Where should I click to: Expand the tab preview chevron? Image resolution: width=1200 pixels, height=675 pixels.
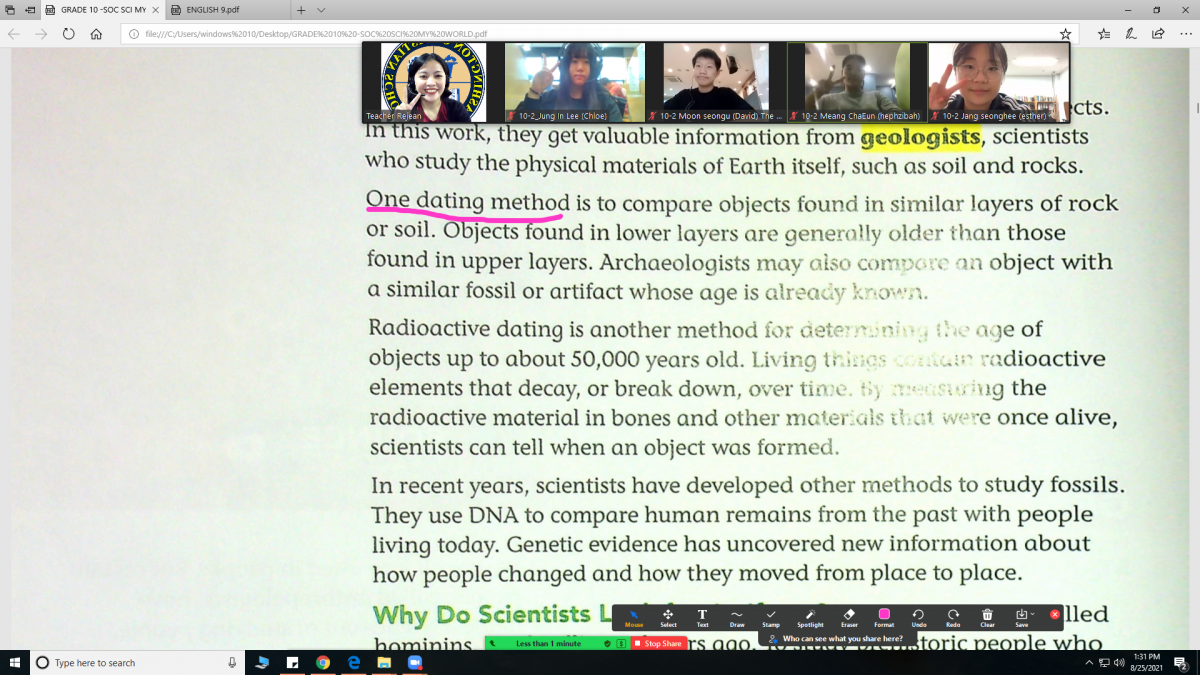pyautogui.click(x=321, y=9)
